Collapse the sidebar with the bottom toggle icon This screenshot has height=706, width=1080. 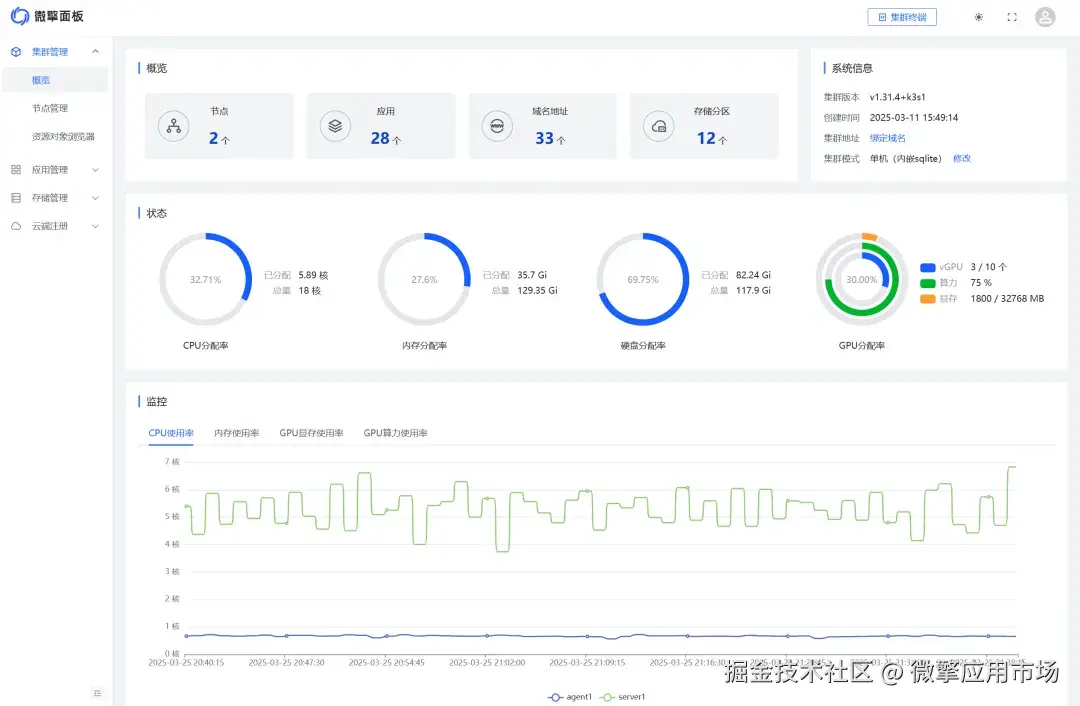97,693
